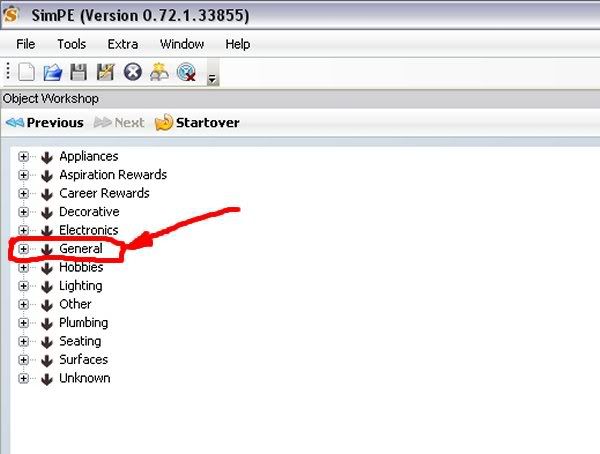Select the Appliances category label
This screenshot has width=600, height=454.
(x=89, y=156)
